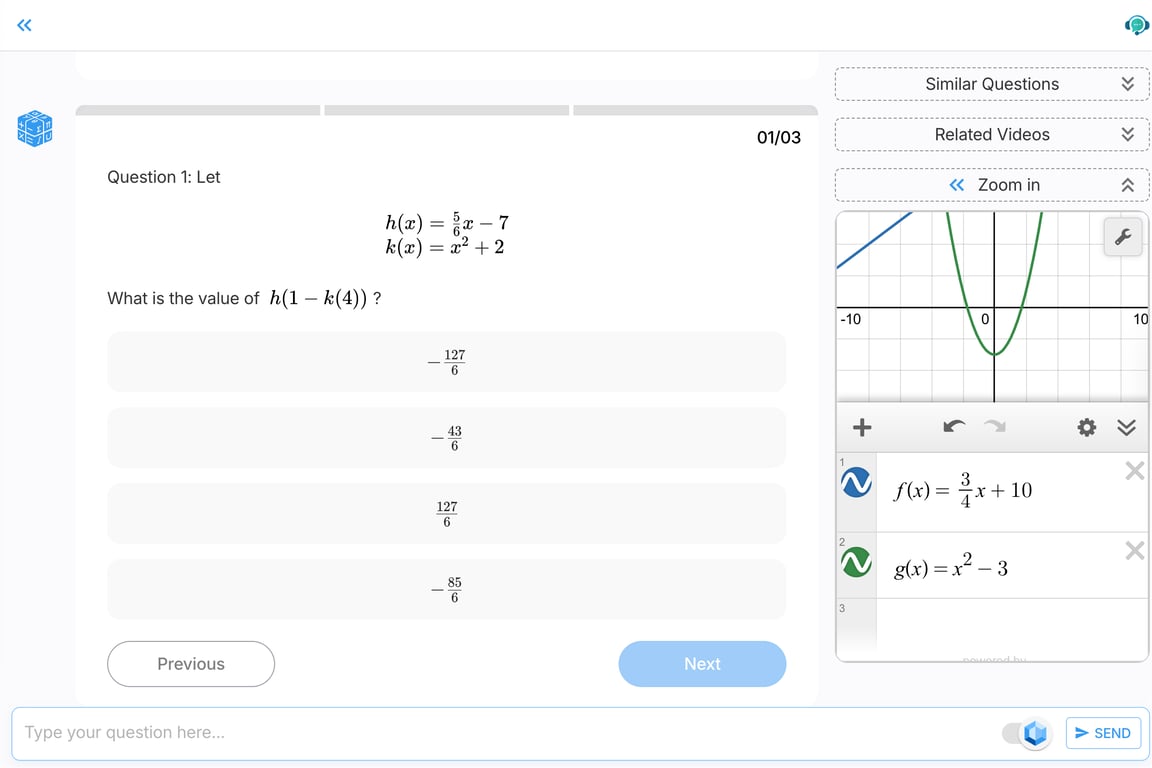Delete the f(x) expression row
Viewport: 1152px width, 768px height.
coord(1134,471)
